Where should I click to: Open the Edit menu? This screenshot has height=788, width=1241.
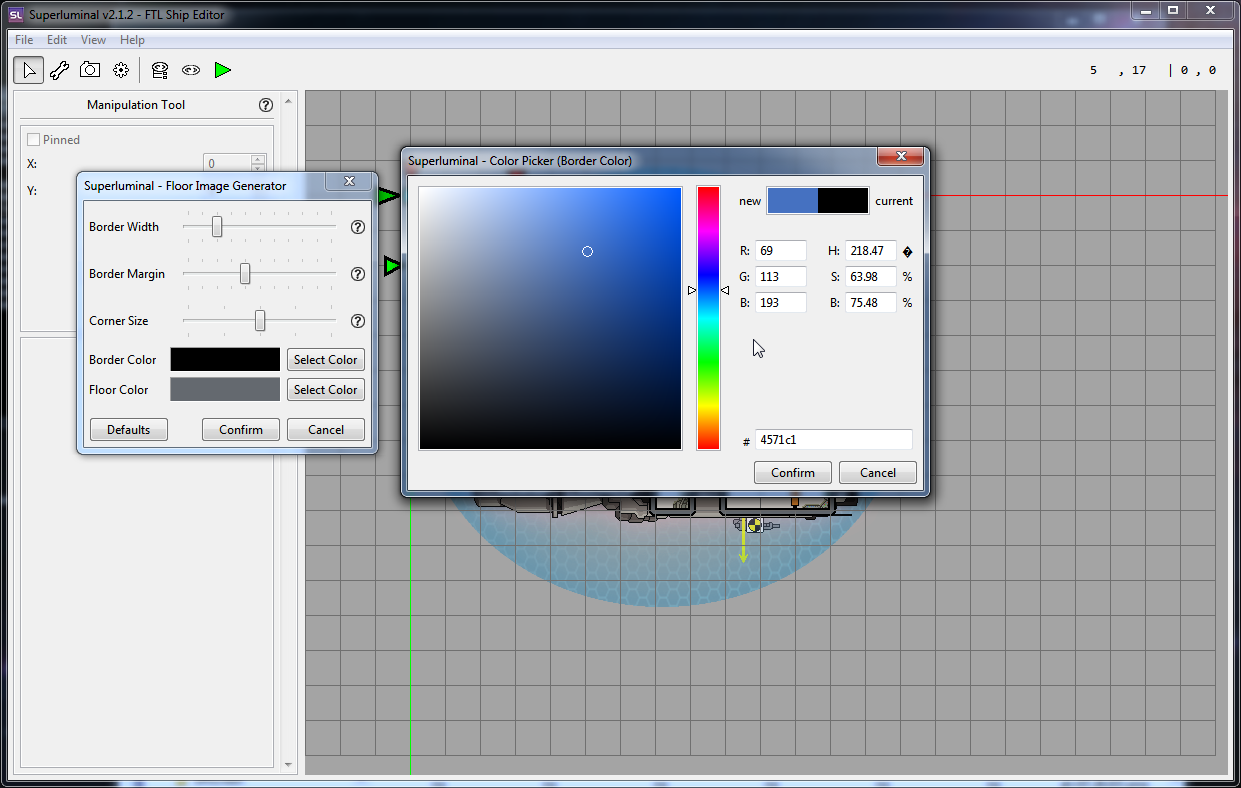point(57,40)
